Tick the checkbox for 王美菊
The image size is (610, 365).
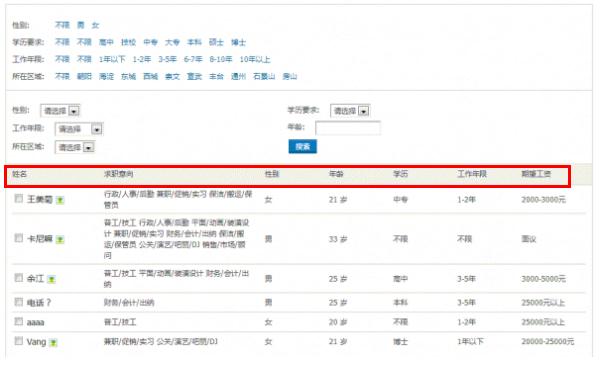19,198
